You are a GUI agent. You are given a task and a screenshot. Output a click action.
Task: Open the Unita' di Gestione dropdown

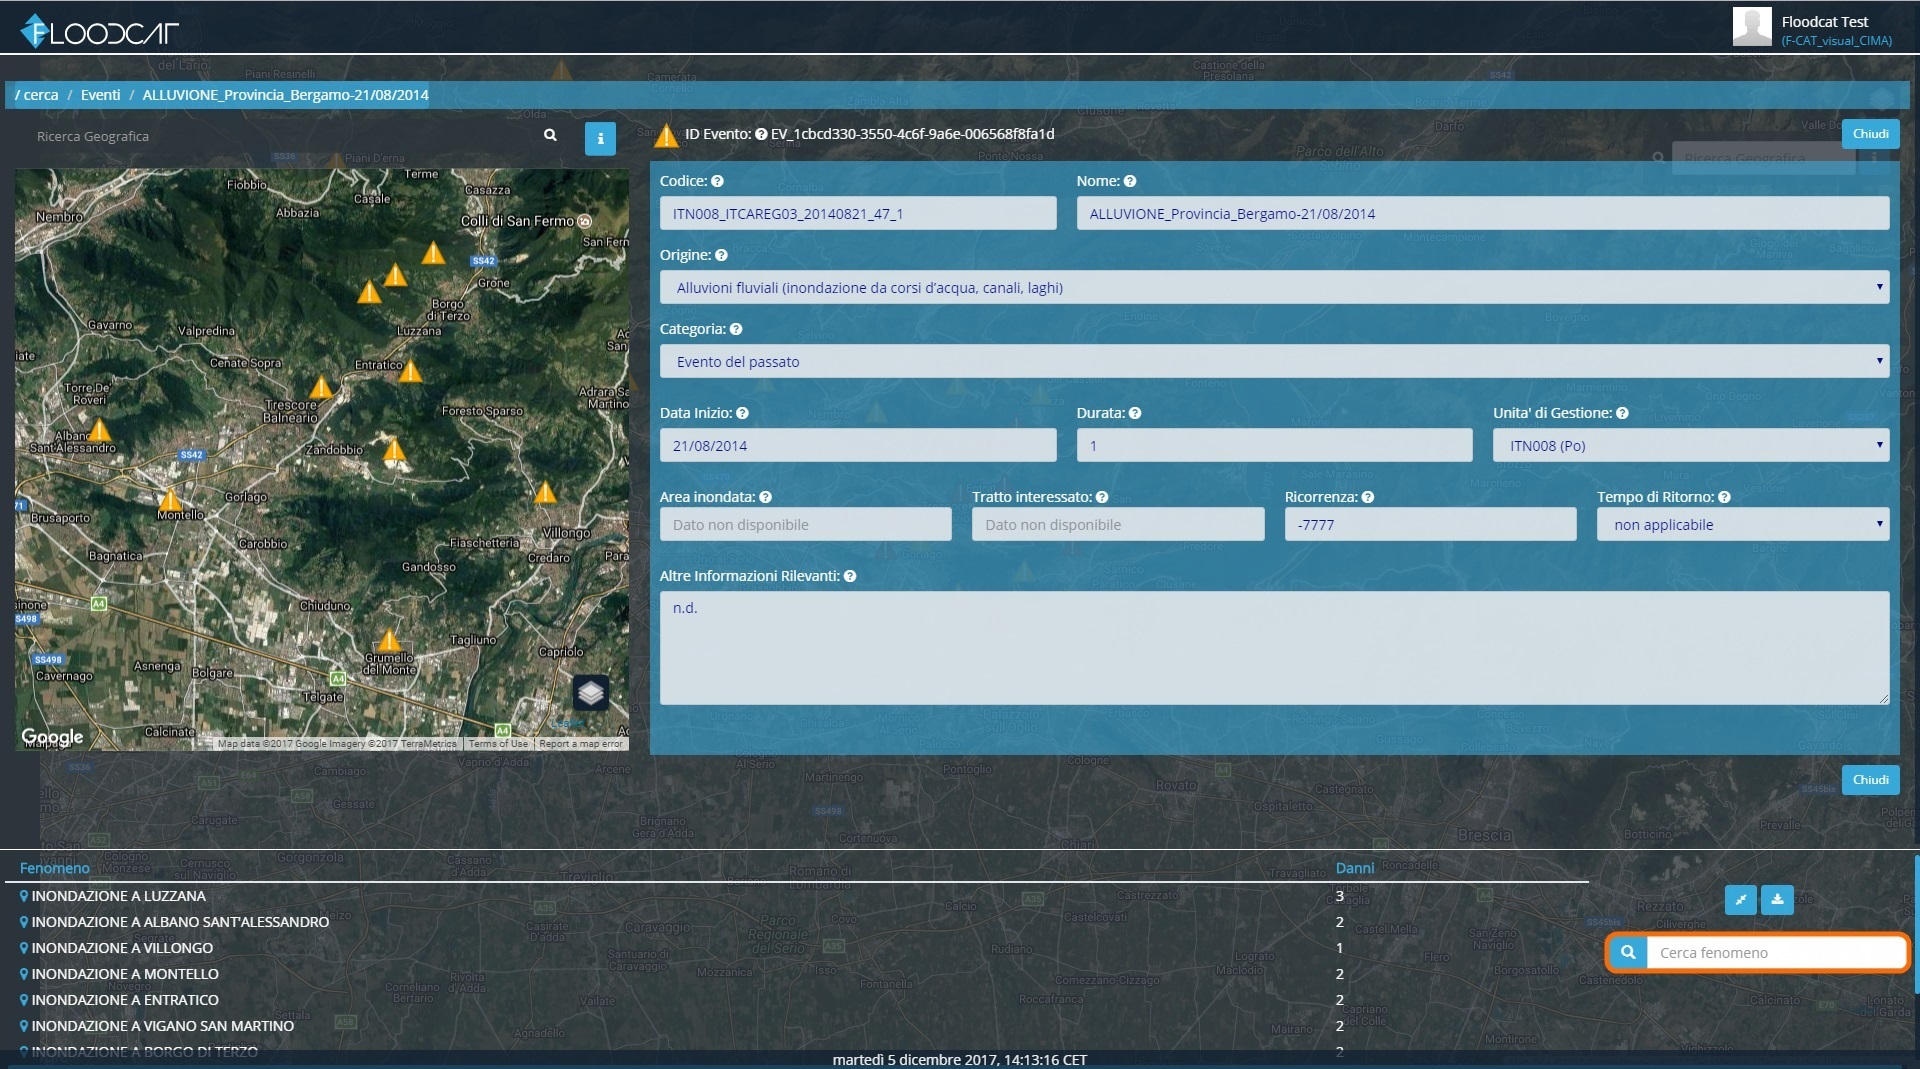(1691, 445)
